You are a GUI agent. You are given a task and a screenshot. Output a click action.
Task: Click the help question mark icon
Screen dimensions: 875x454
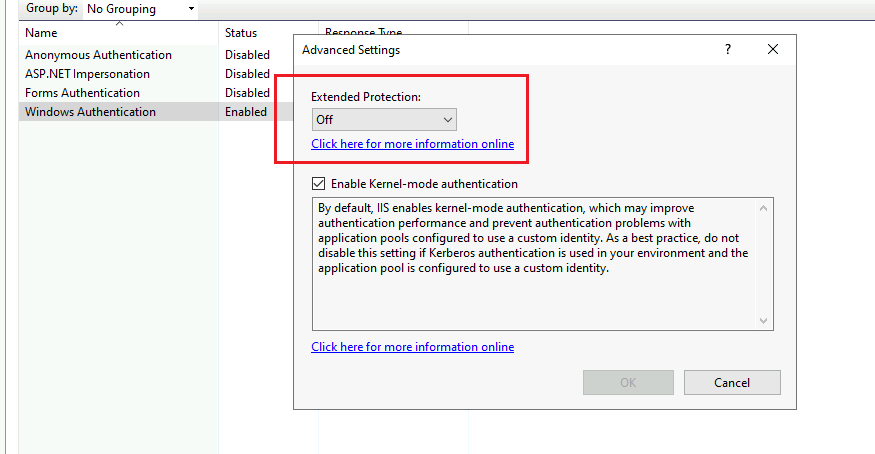(728, 49)
